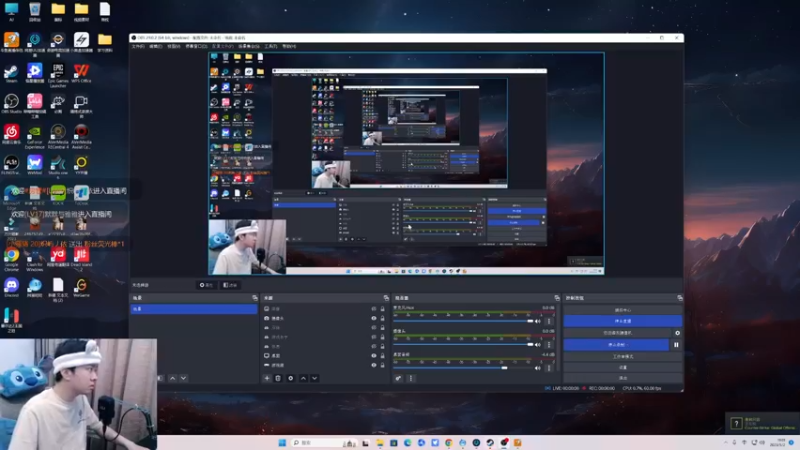Adjust the 麦克风/Aux volume slider
Screen dimensions: 800x450
(x=463, y=321)
